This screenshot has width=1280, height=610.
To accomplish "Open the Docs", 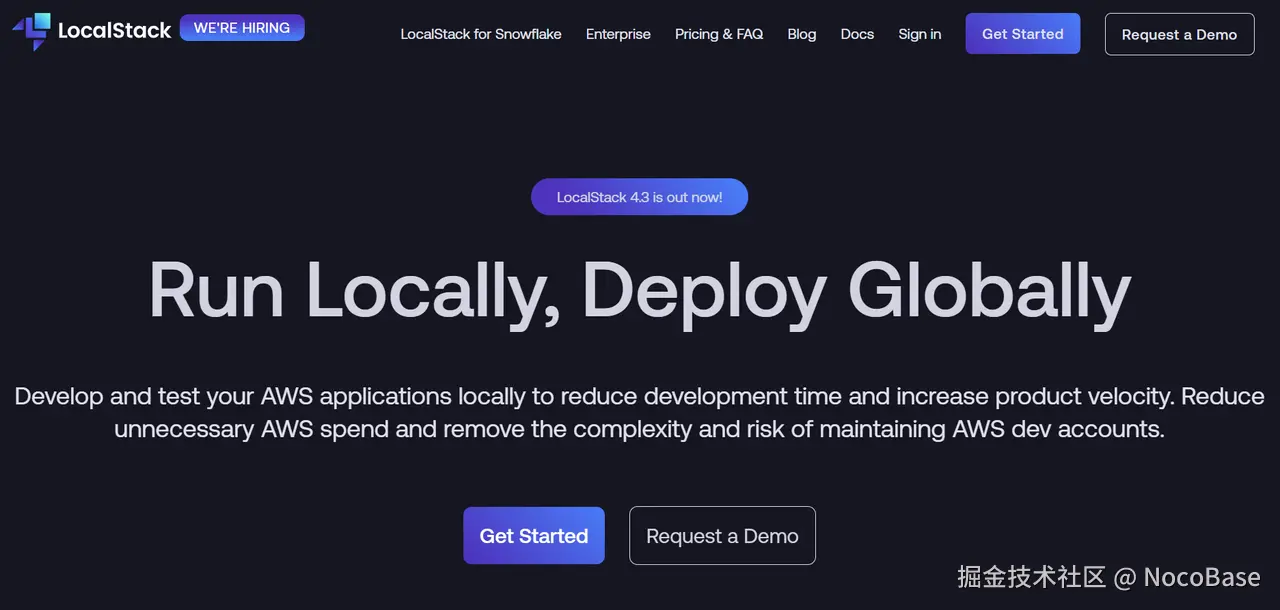I will tap(856, 34).
